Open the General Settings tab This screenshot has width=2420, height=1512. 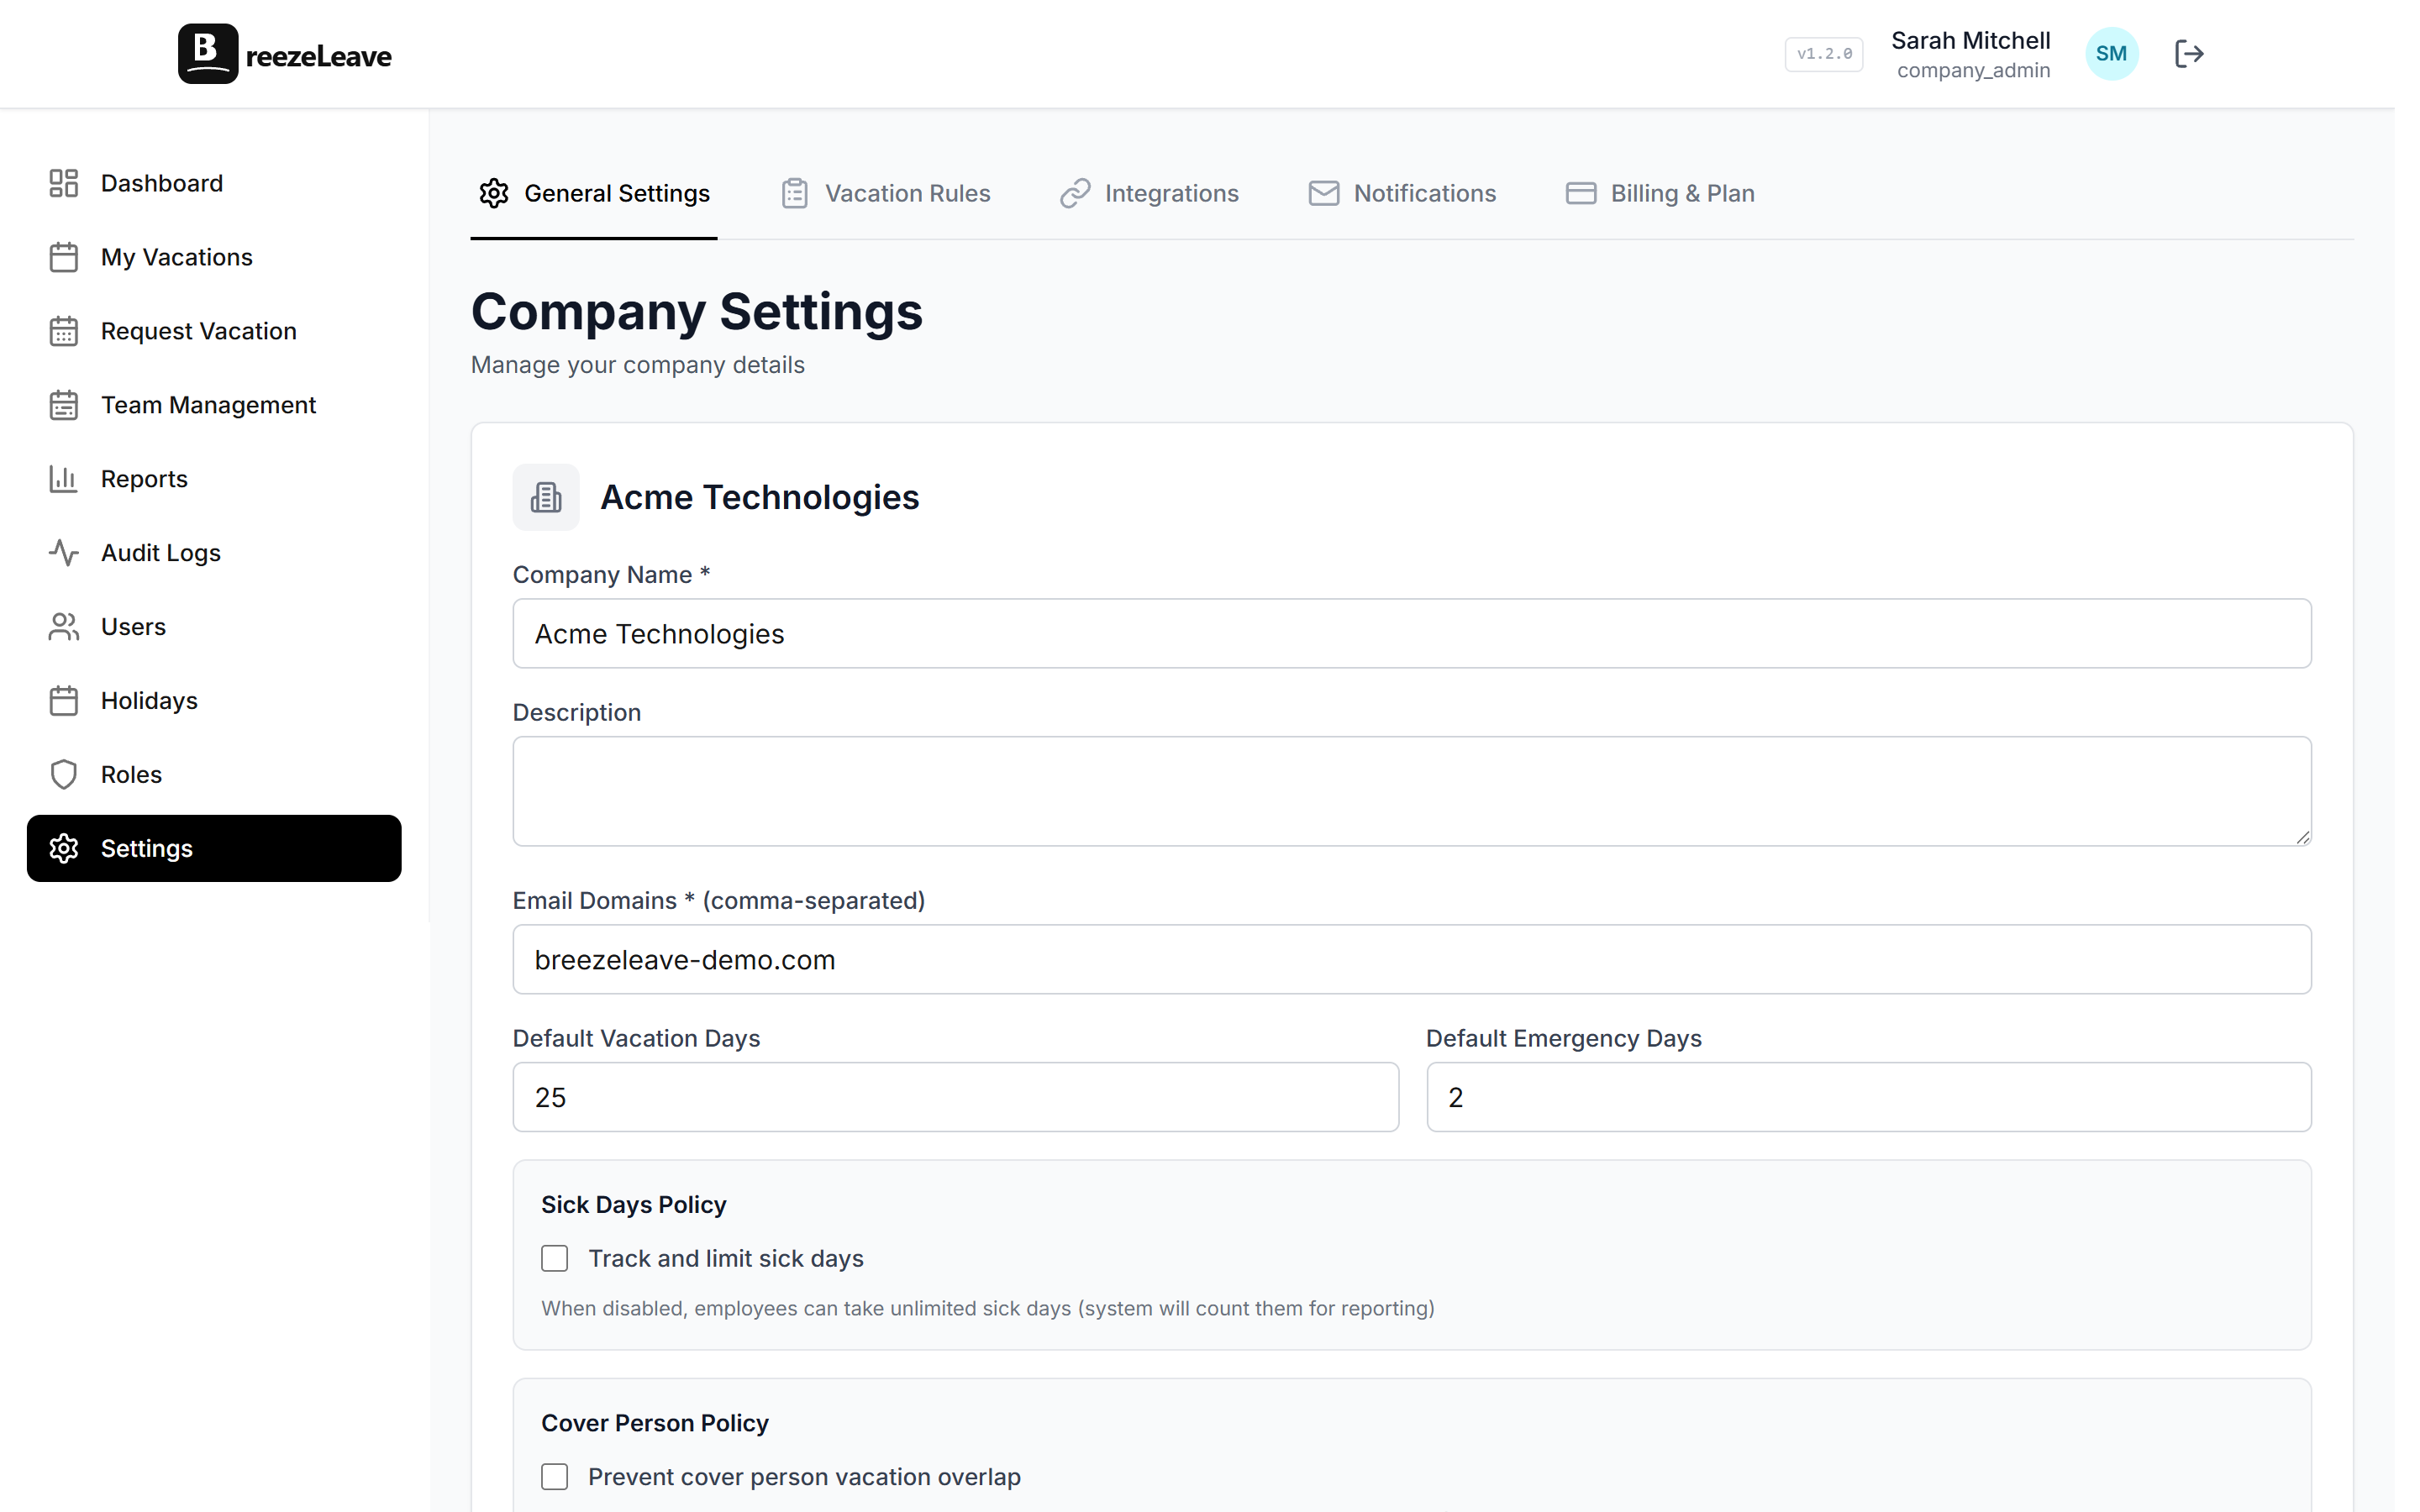(594, 193)
